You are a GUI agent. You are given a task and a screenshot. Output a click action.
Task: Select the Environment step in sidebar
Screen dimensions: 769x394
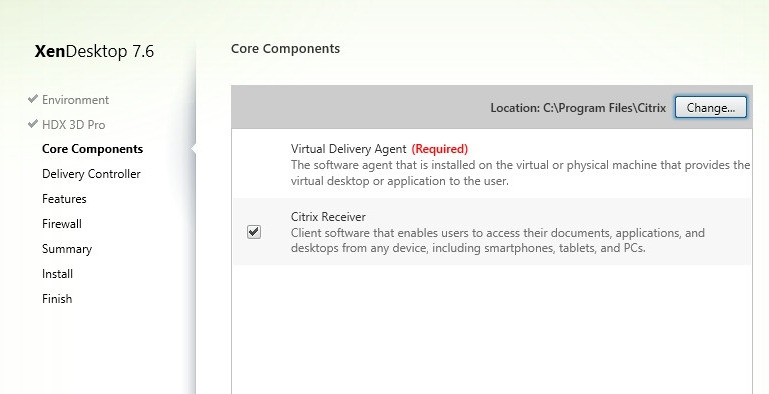tap(76, 100)
